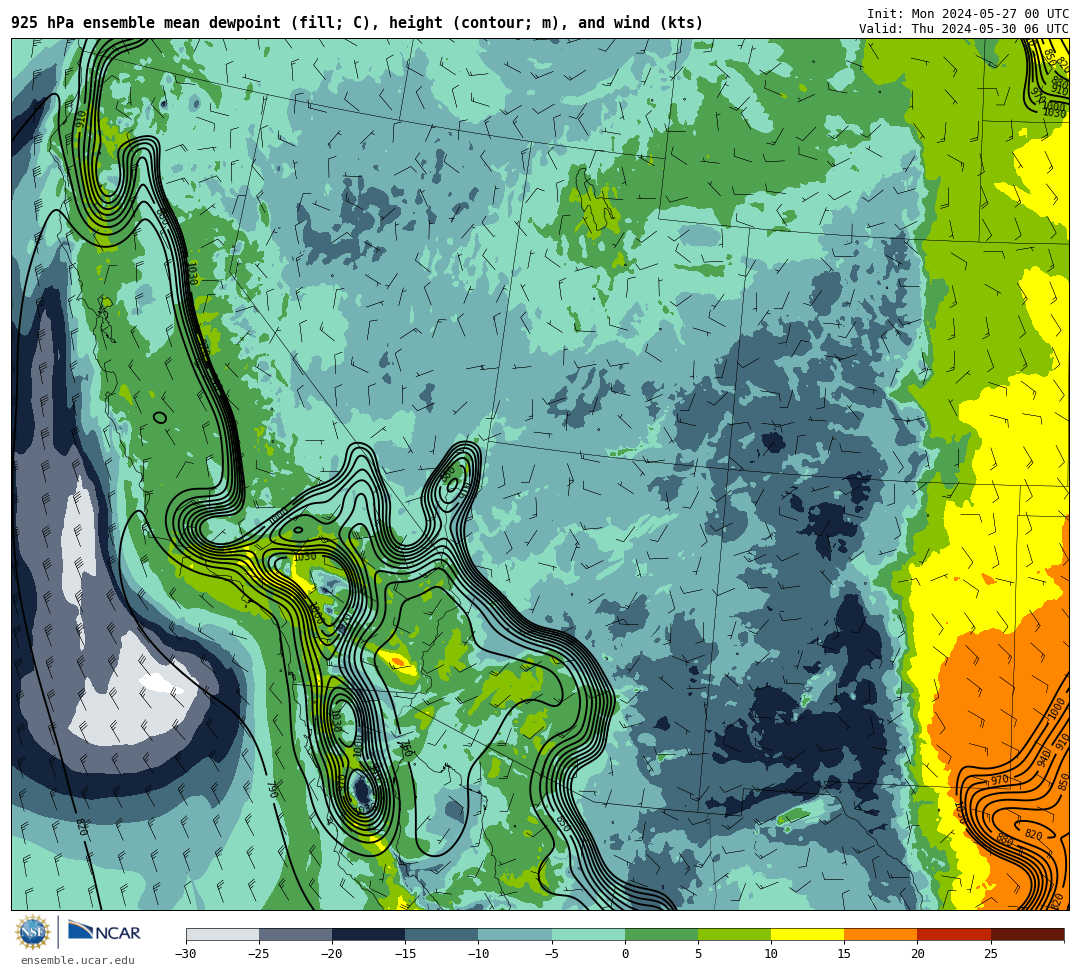Select the steel blue swatch at -15 to -10
The image size is (1080, 973).
click(x=442, y=934)
